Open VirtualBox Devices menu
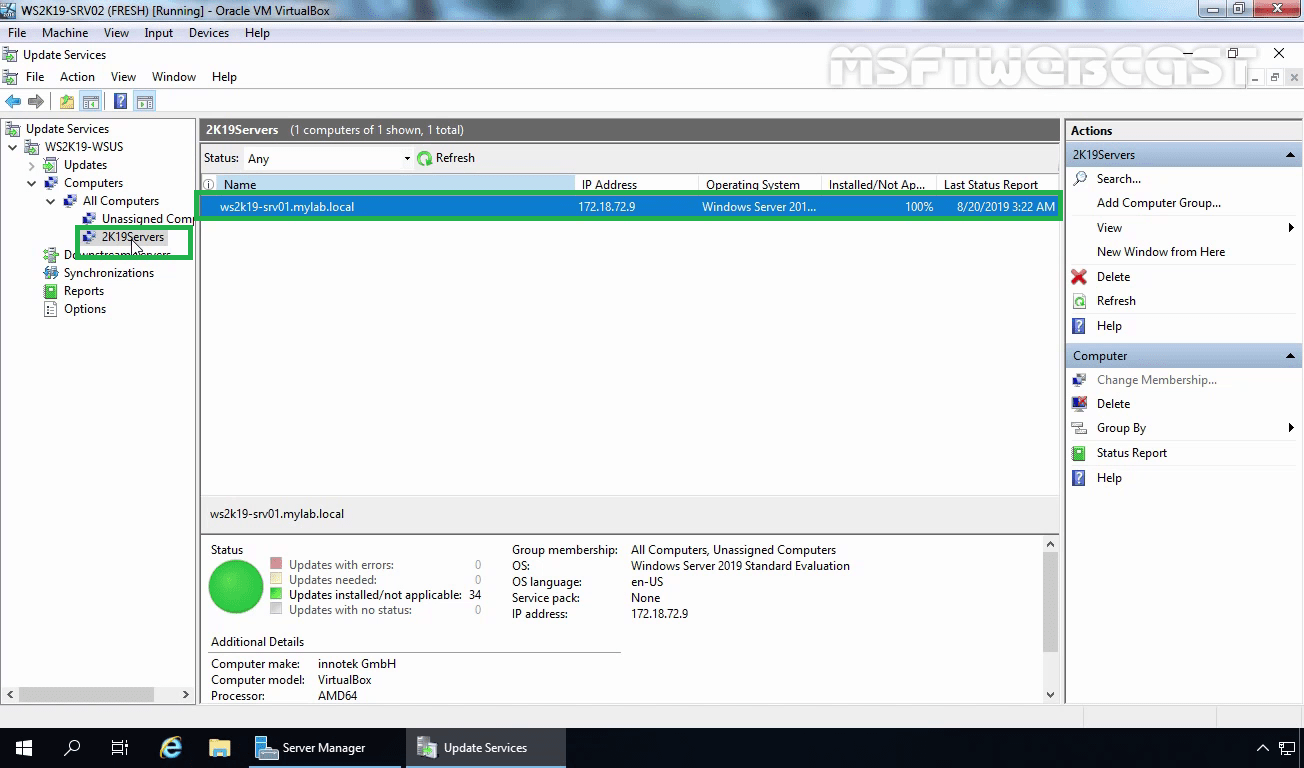The image size is (1304, 768). (208, 33)
